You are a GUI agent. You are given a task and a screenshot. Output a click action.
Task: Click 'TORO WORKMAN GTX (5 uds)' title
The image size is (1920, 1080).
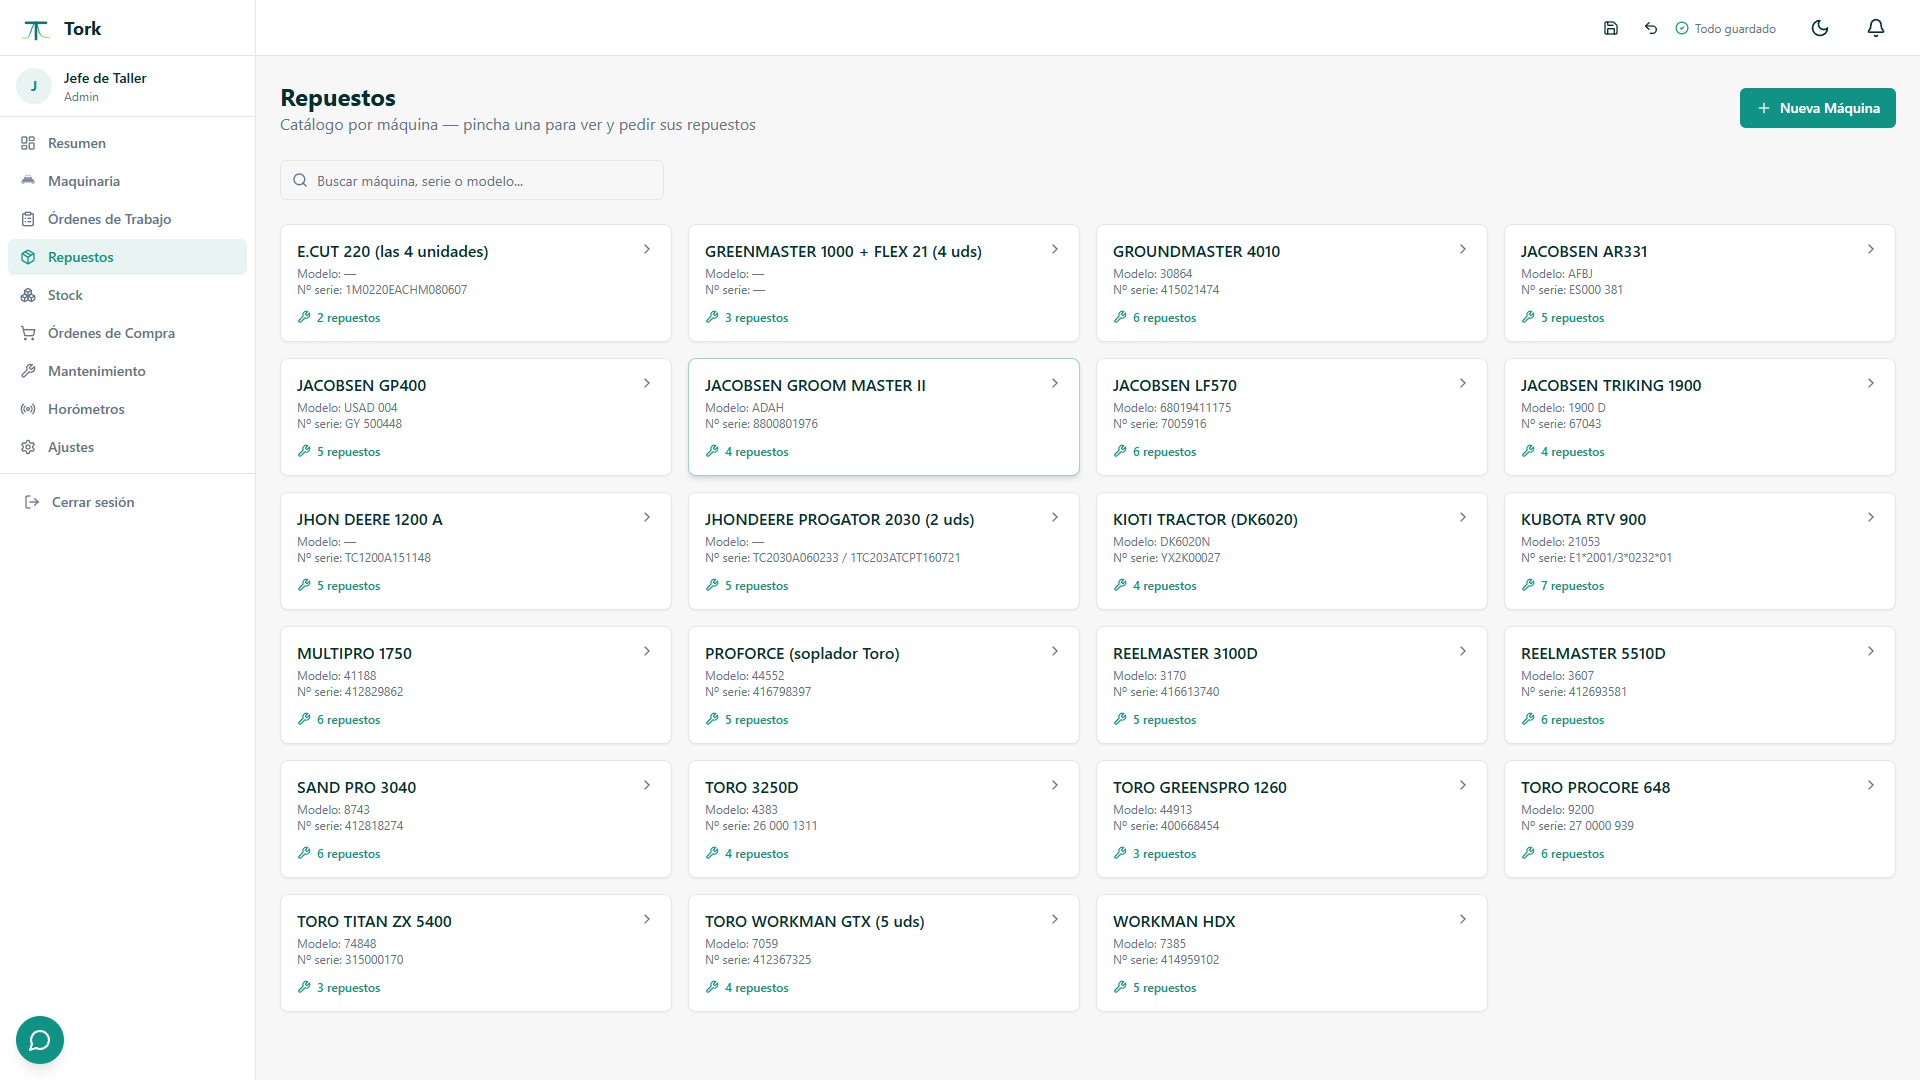coord(814,921)
